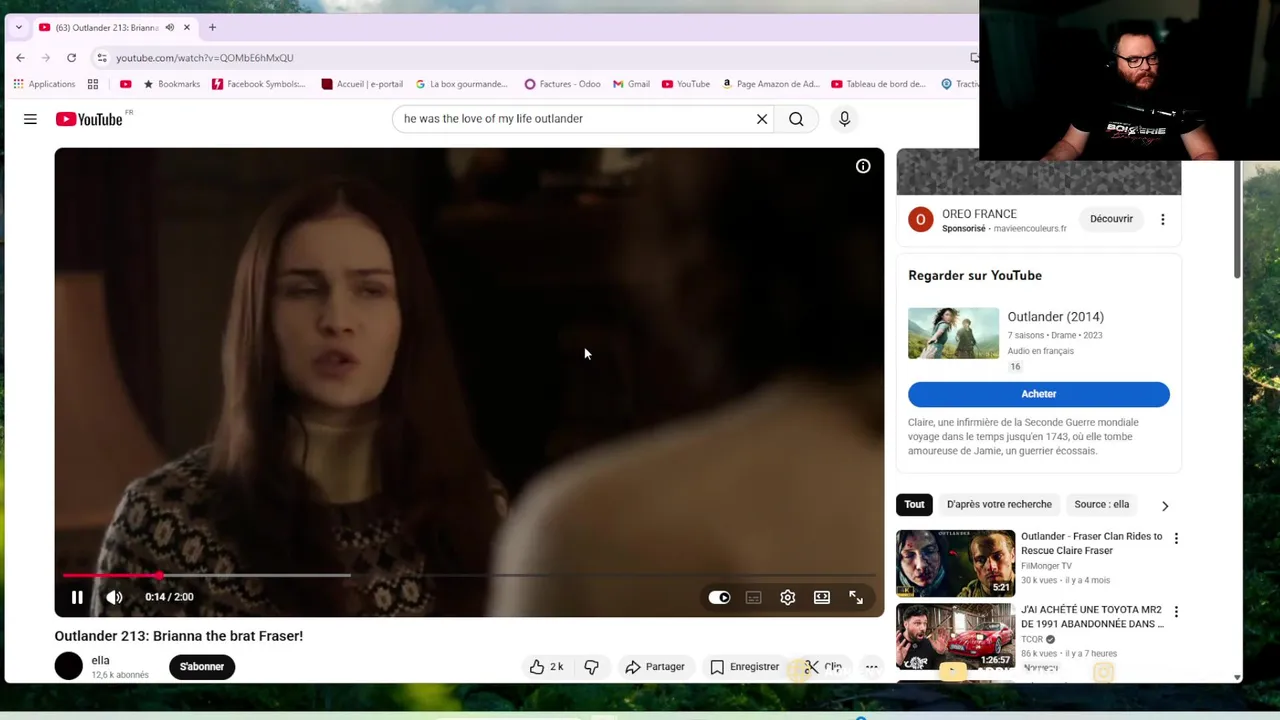Open the Oreo France advertiser link
The width and height of the screenshot is (1280, 720).
979,214
